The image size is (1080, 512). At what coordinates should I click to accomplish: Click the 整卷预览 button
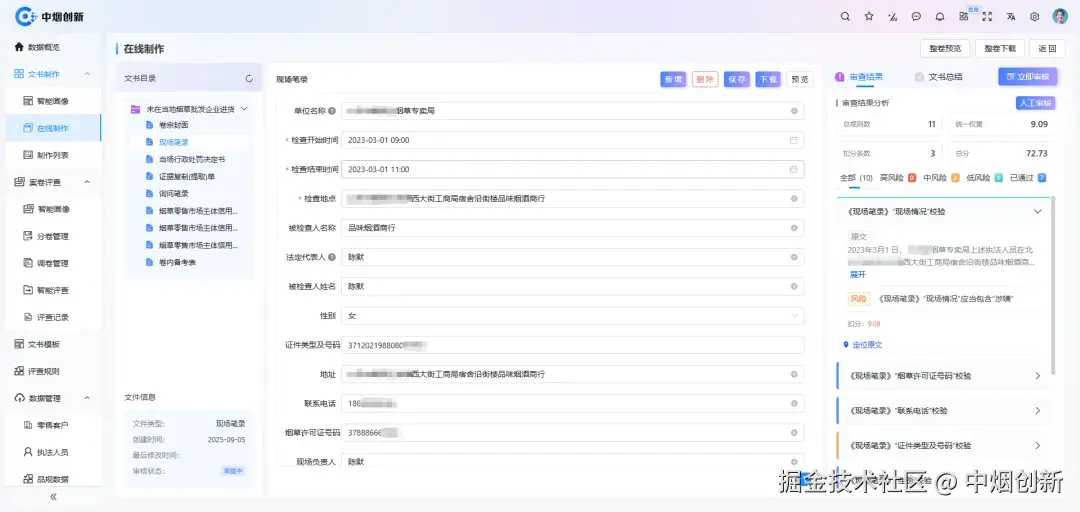pyautogui.click(x=945, y=48)
